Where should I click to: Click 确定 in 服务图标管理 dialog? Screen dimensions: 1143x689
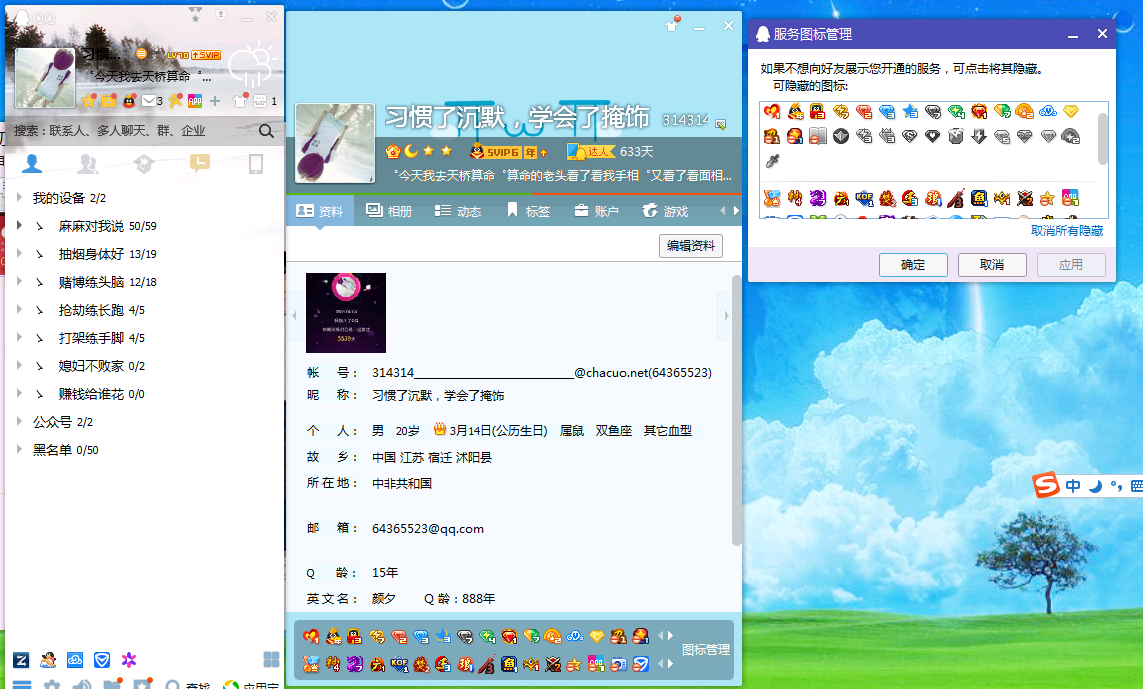click(x=913, y=265)
